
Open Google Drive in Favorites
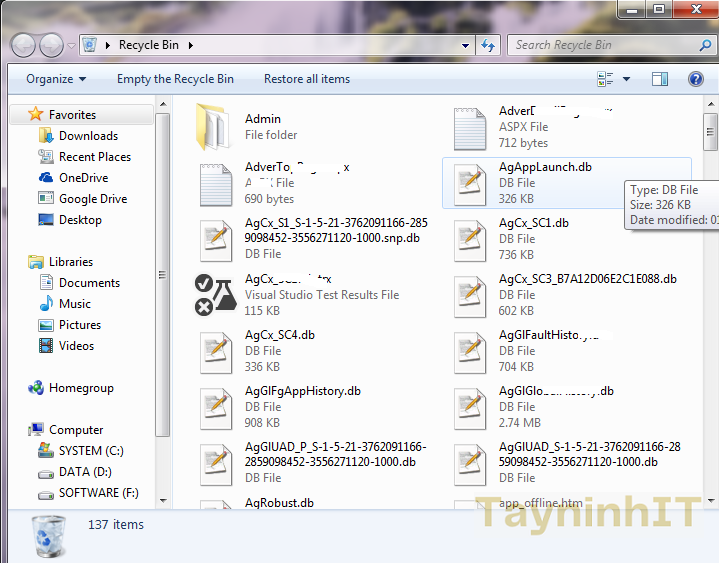click(x=92, y=199)
